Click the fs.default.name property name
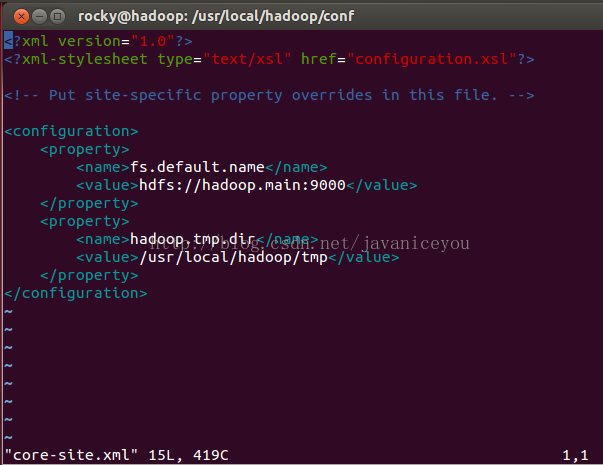603x465 pixels. coord(197,167)
